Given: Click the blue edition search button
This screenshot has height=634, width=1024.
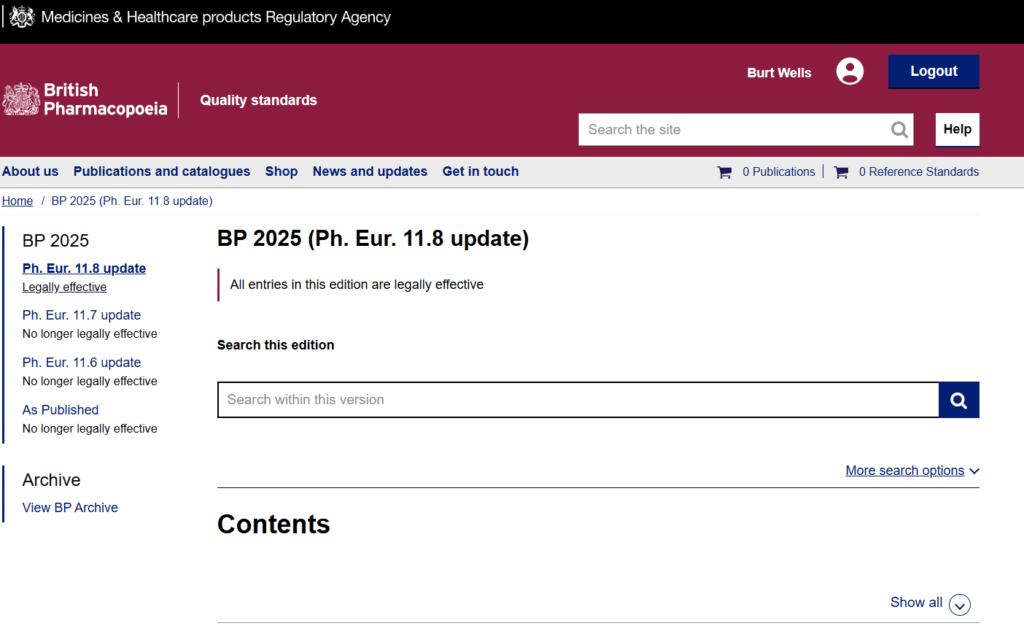Looking at the screenshot, I should pyautogui.click(x=958, y=400).
